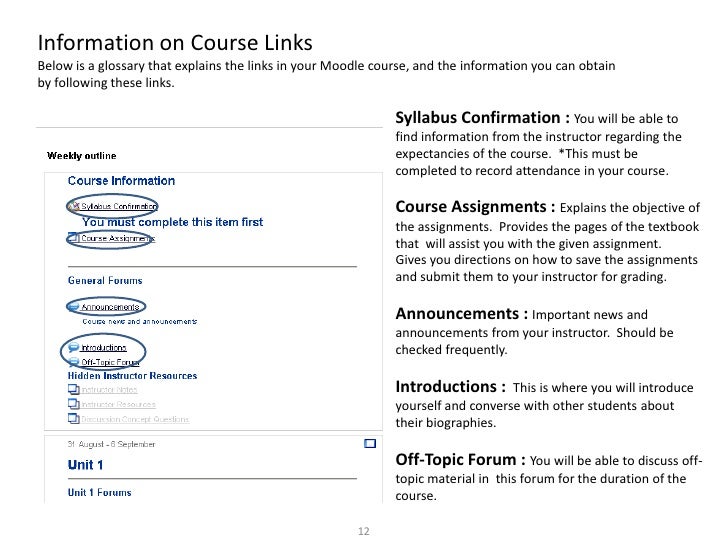The image size is (728, 546).
Task: Open the Introductions forum link
Action: tap(104, 348)
